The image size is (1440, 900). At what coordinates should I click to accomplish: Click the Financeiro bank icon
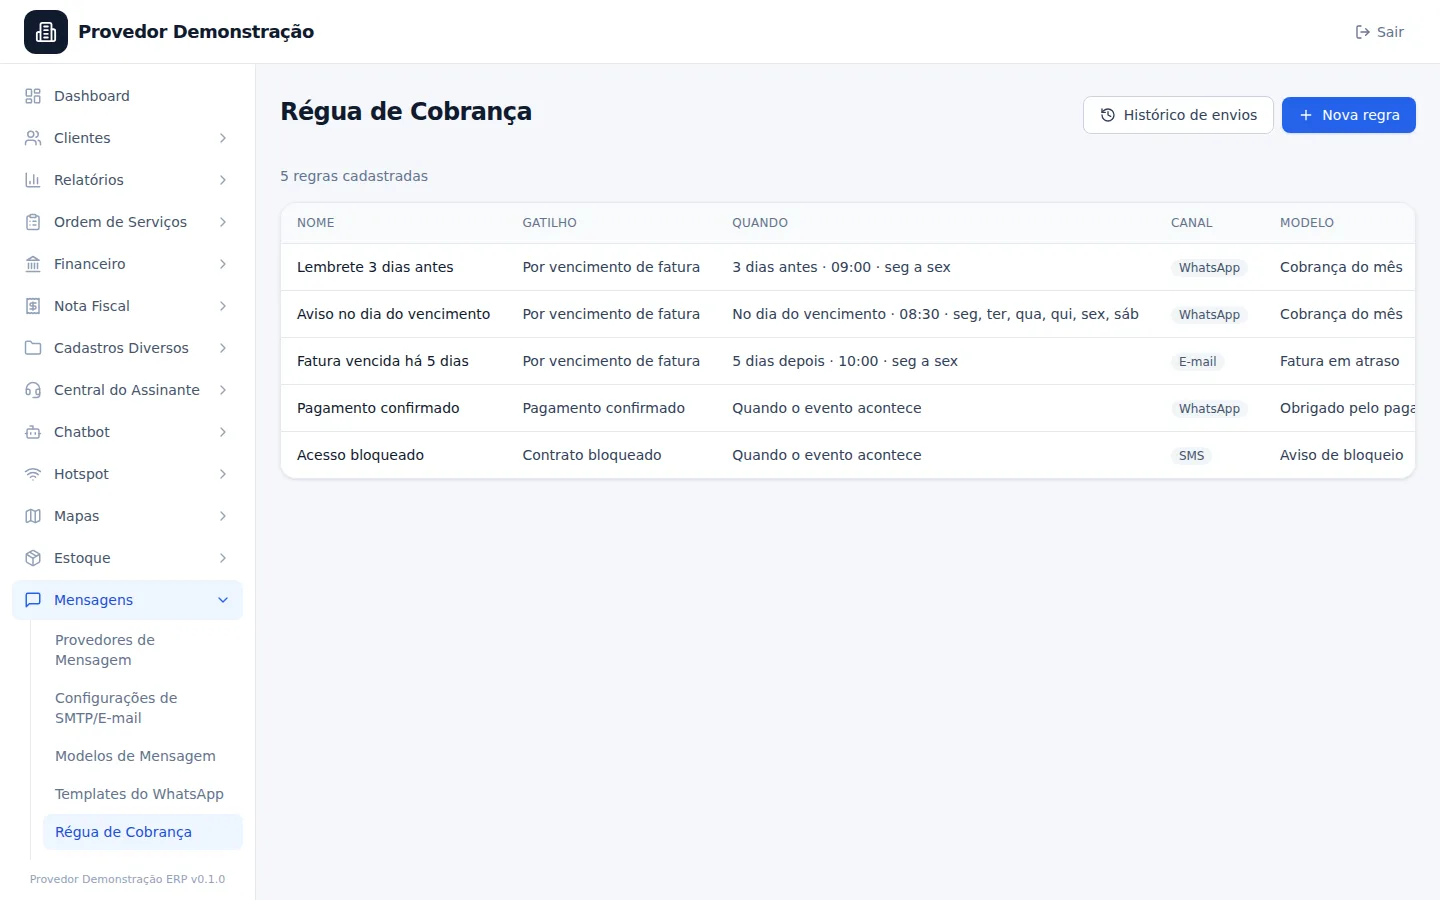tap(33, 264)
